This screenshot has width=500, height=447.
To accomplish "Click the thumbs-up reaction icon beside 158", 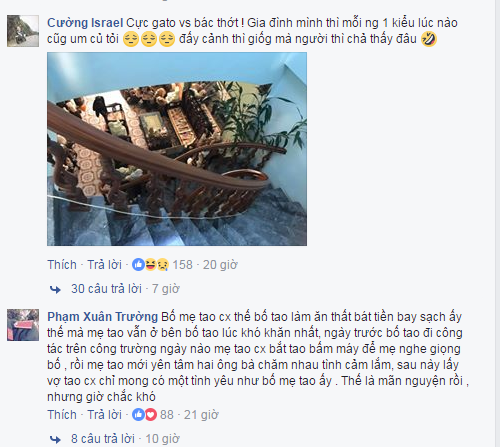I will click(x=138, y=265).
